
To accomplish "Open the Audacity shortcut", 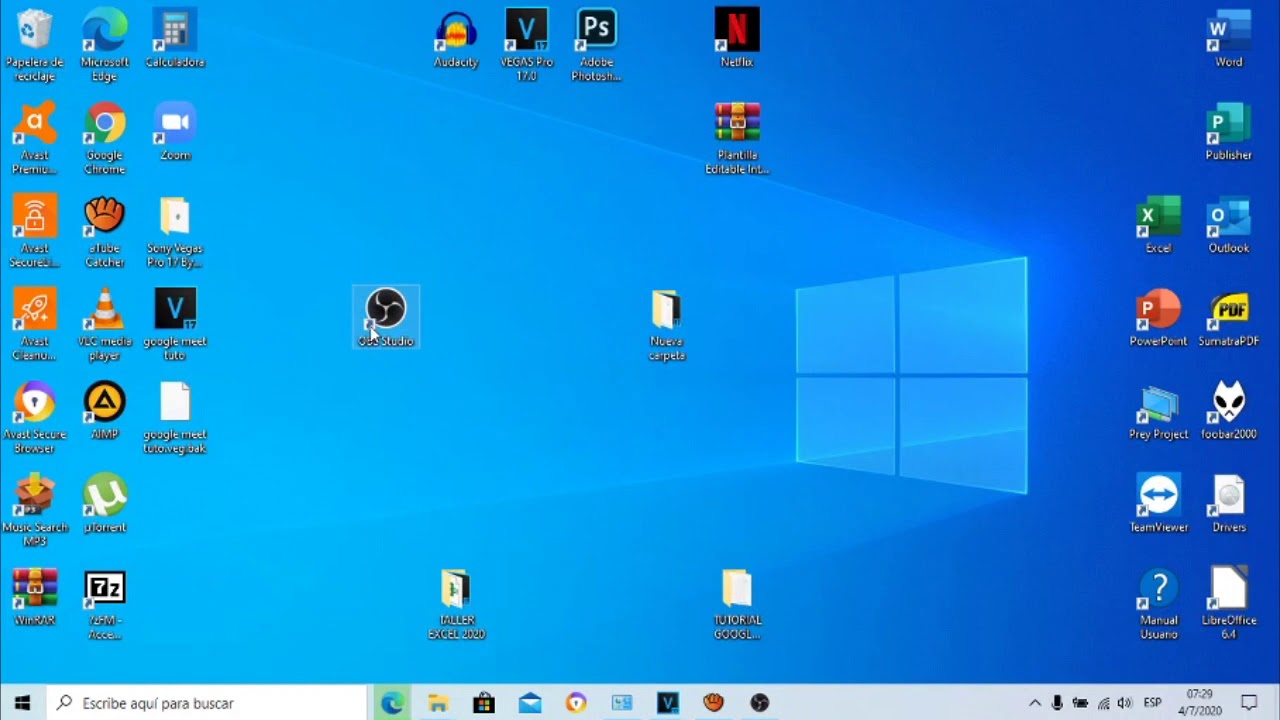I will click(x=456, y=40).
